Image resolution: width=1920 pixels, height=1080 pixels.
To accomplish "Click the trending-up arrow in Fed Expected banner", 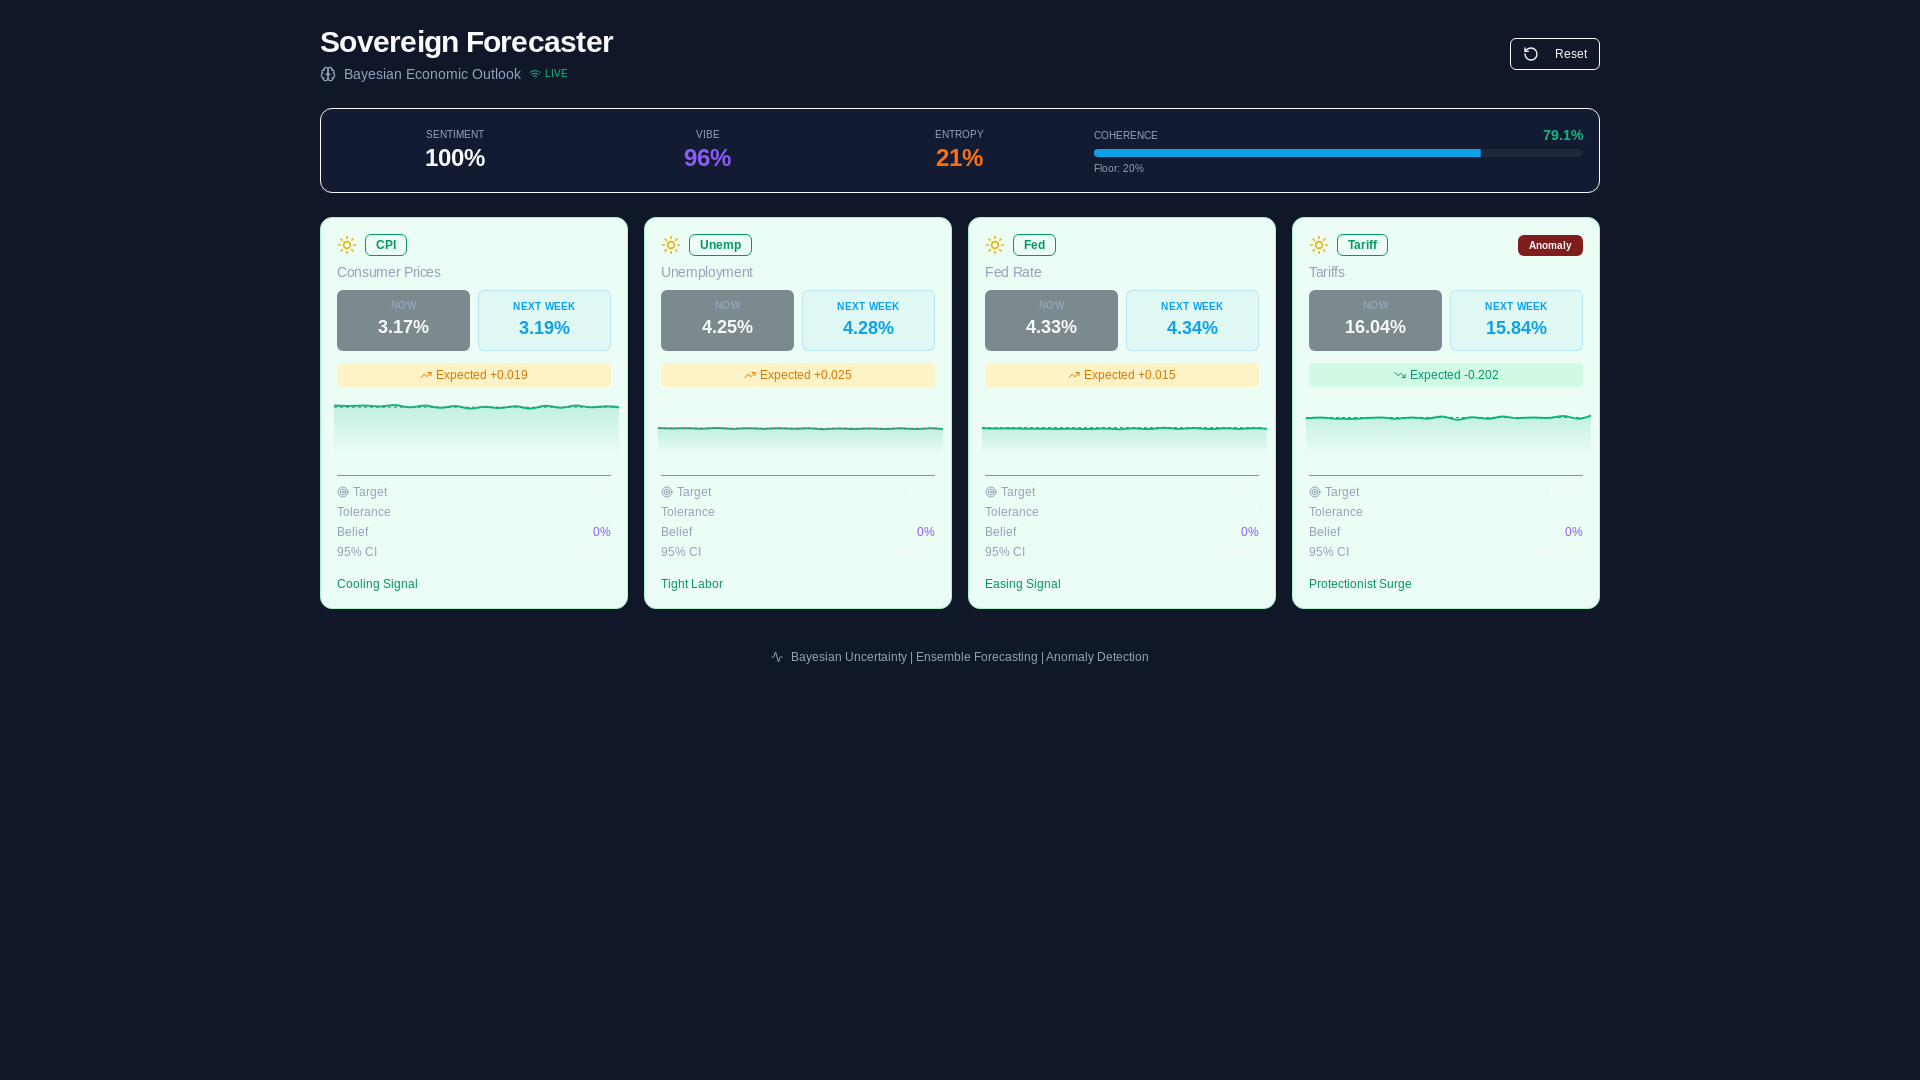I will coord(1074,375).
